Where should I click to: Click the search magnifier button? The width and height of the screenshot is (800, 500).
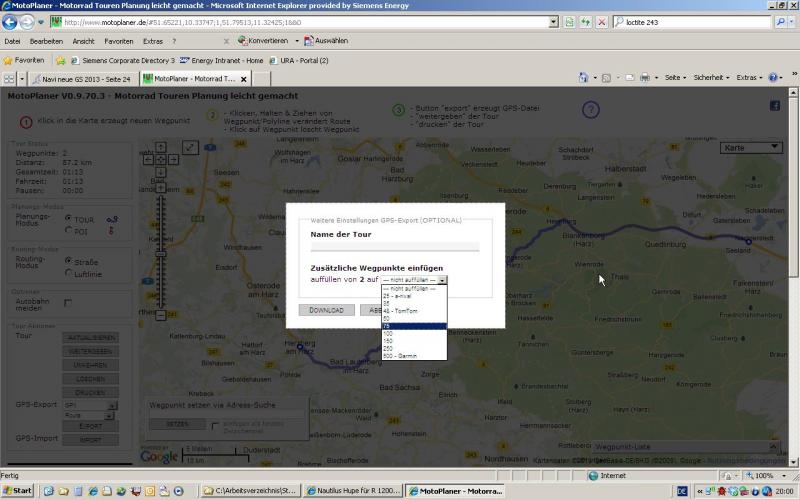(780, 22)
